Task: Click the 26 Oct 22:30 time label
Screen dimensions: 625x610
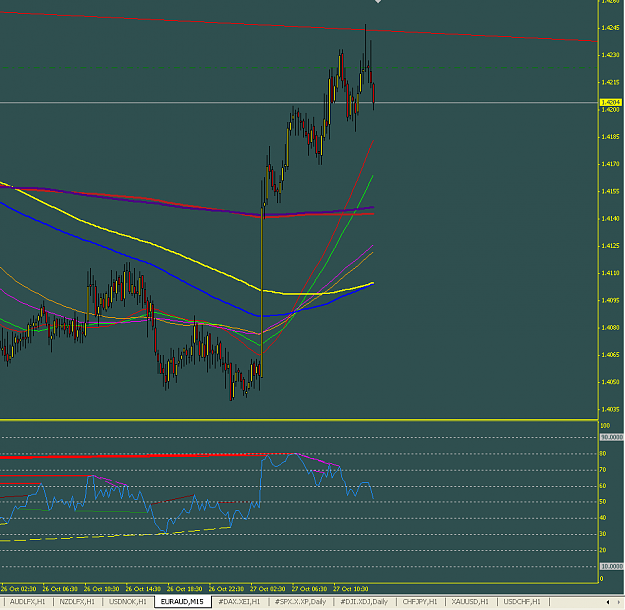Action: [x=226, y=589]
